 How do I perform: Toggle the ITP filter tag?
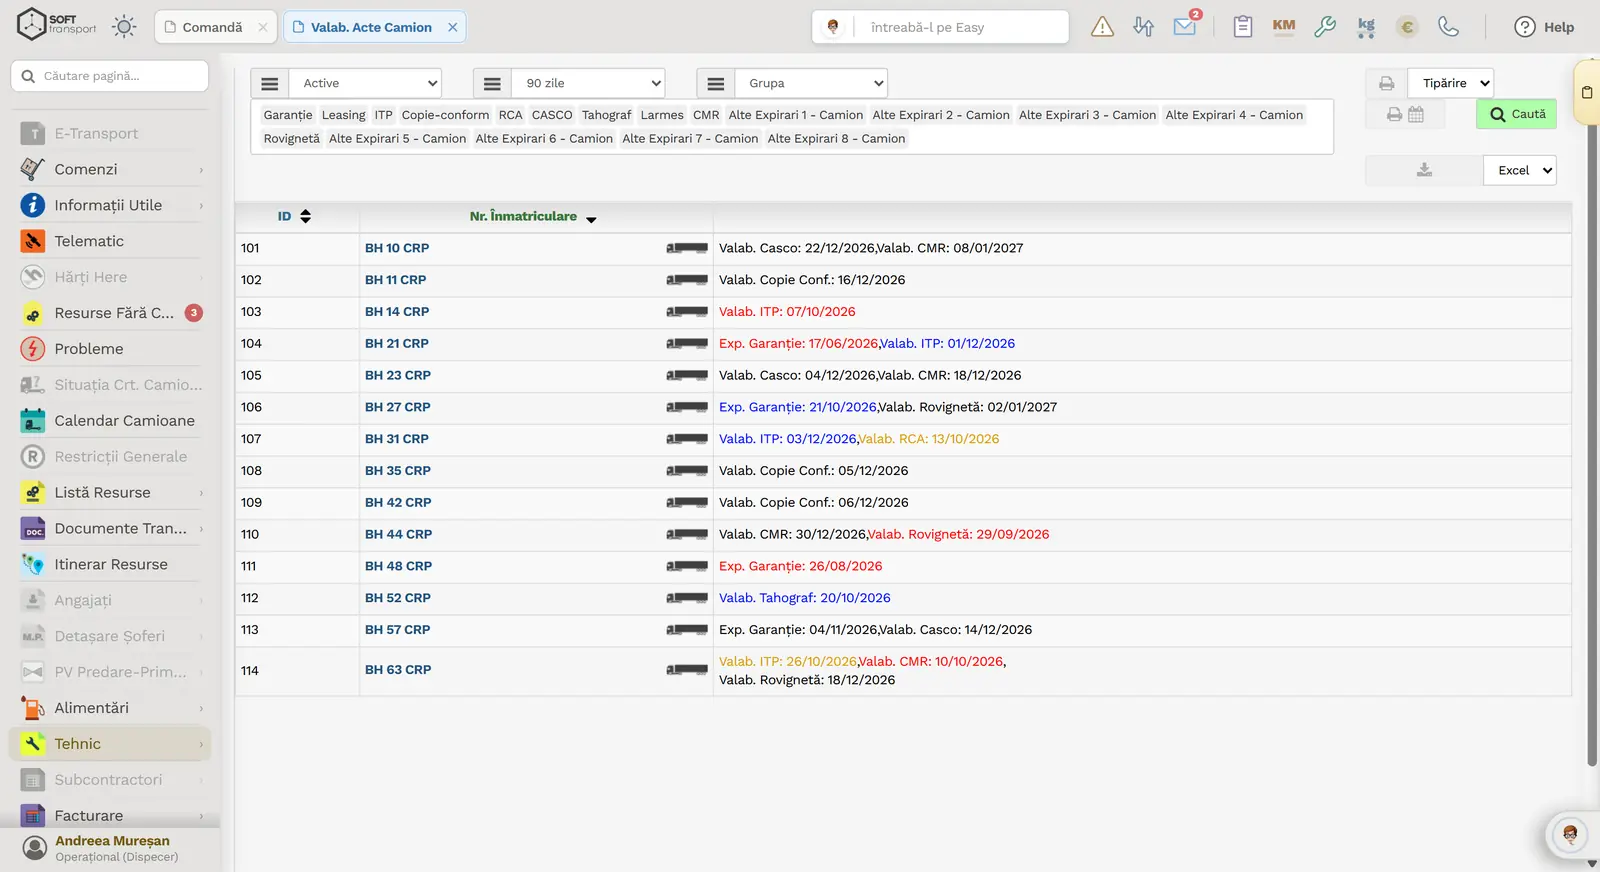pos(384,115)
